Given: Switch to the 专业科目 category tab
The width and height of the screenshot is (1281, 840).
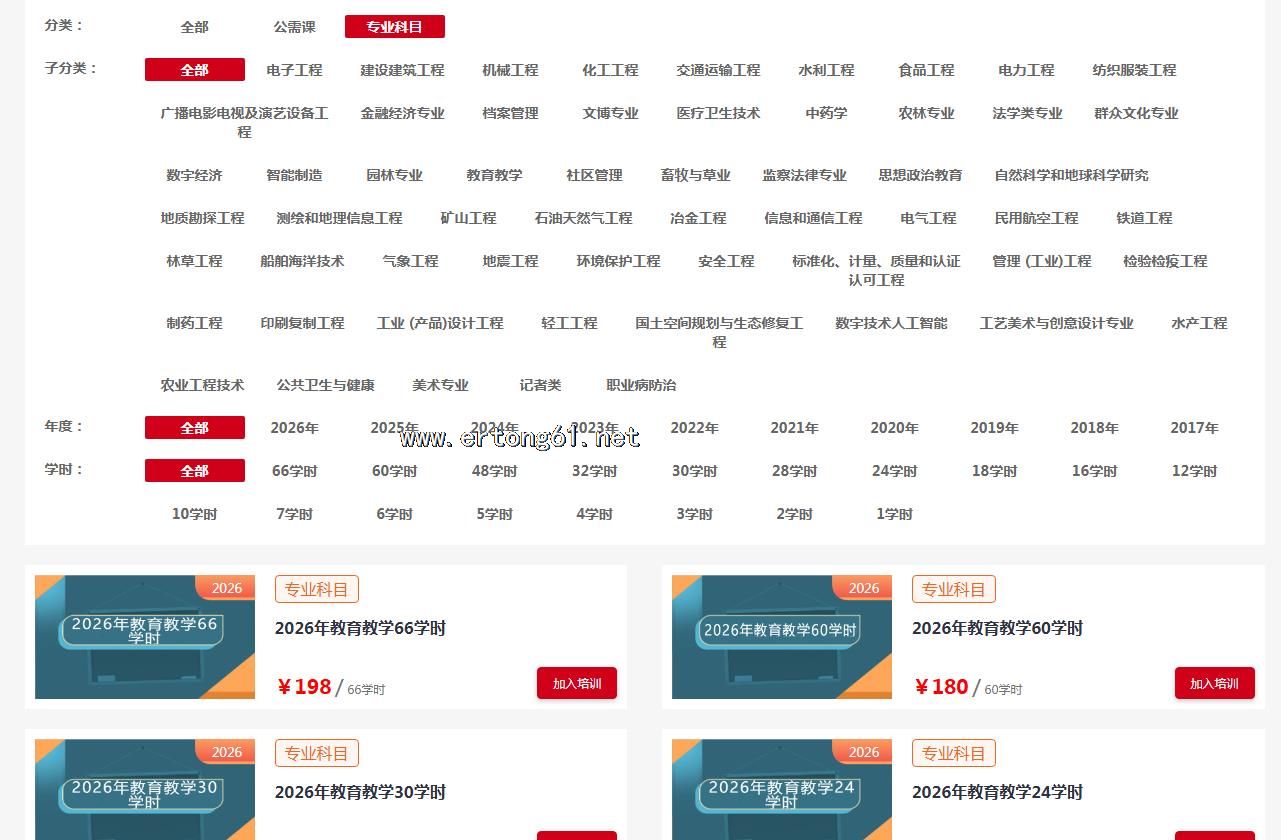Looking at the screenshot, I should coord(394,27).
